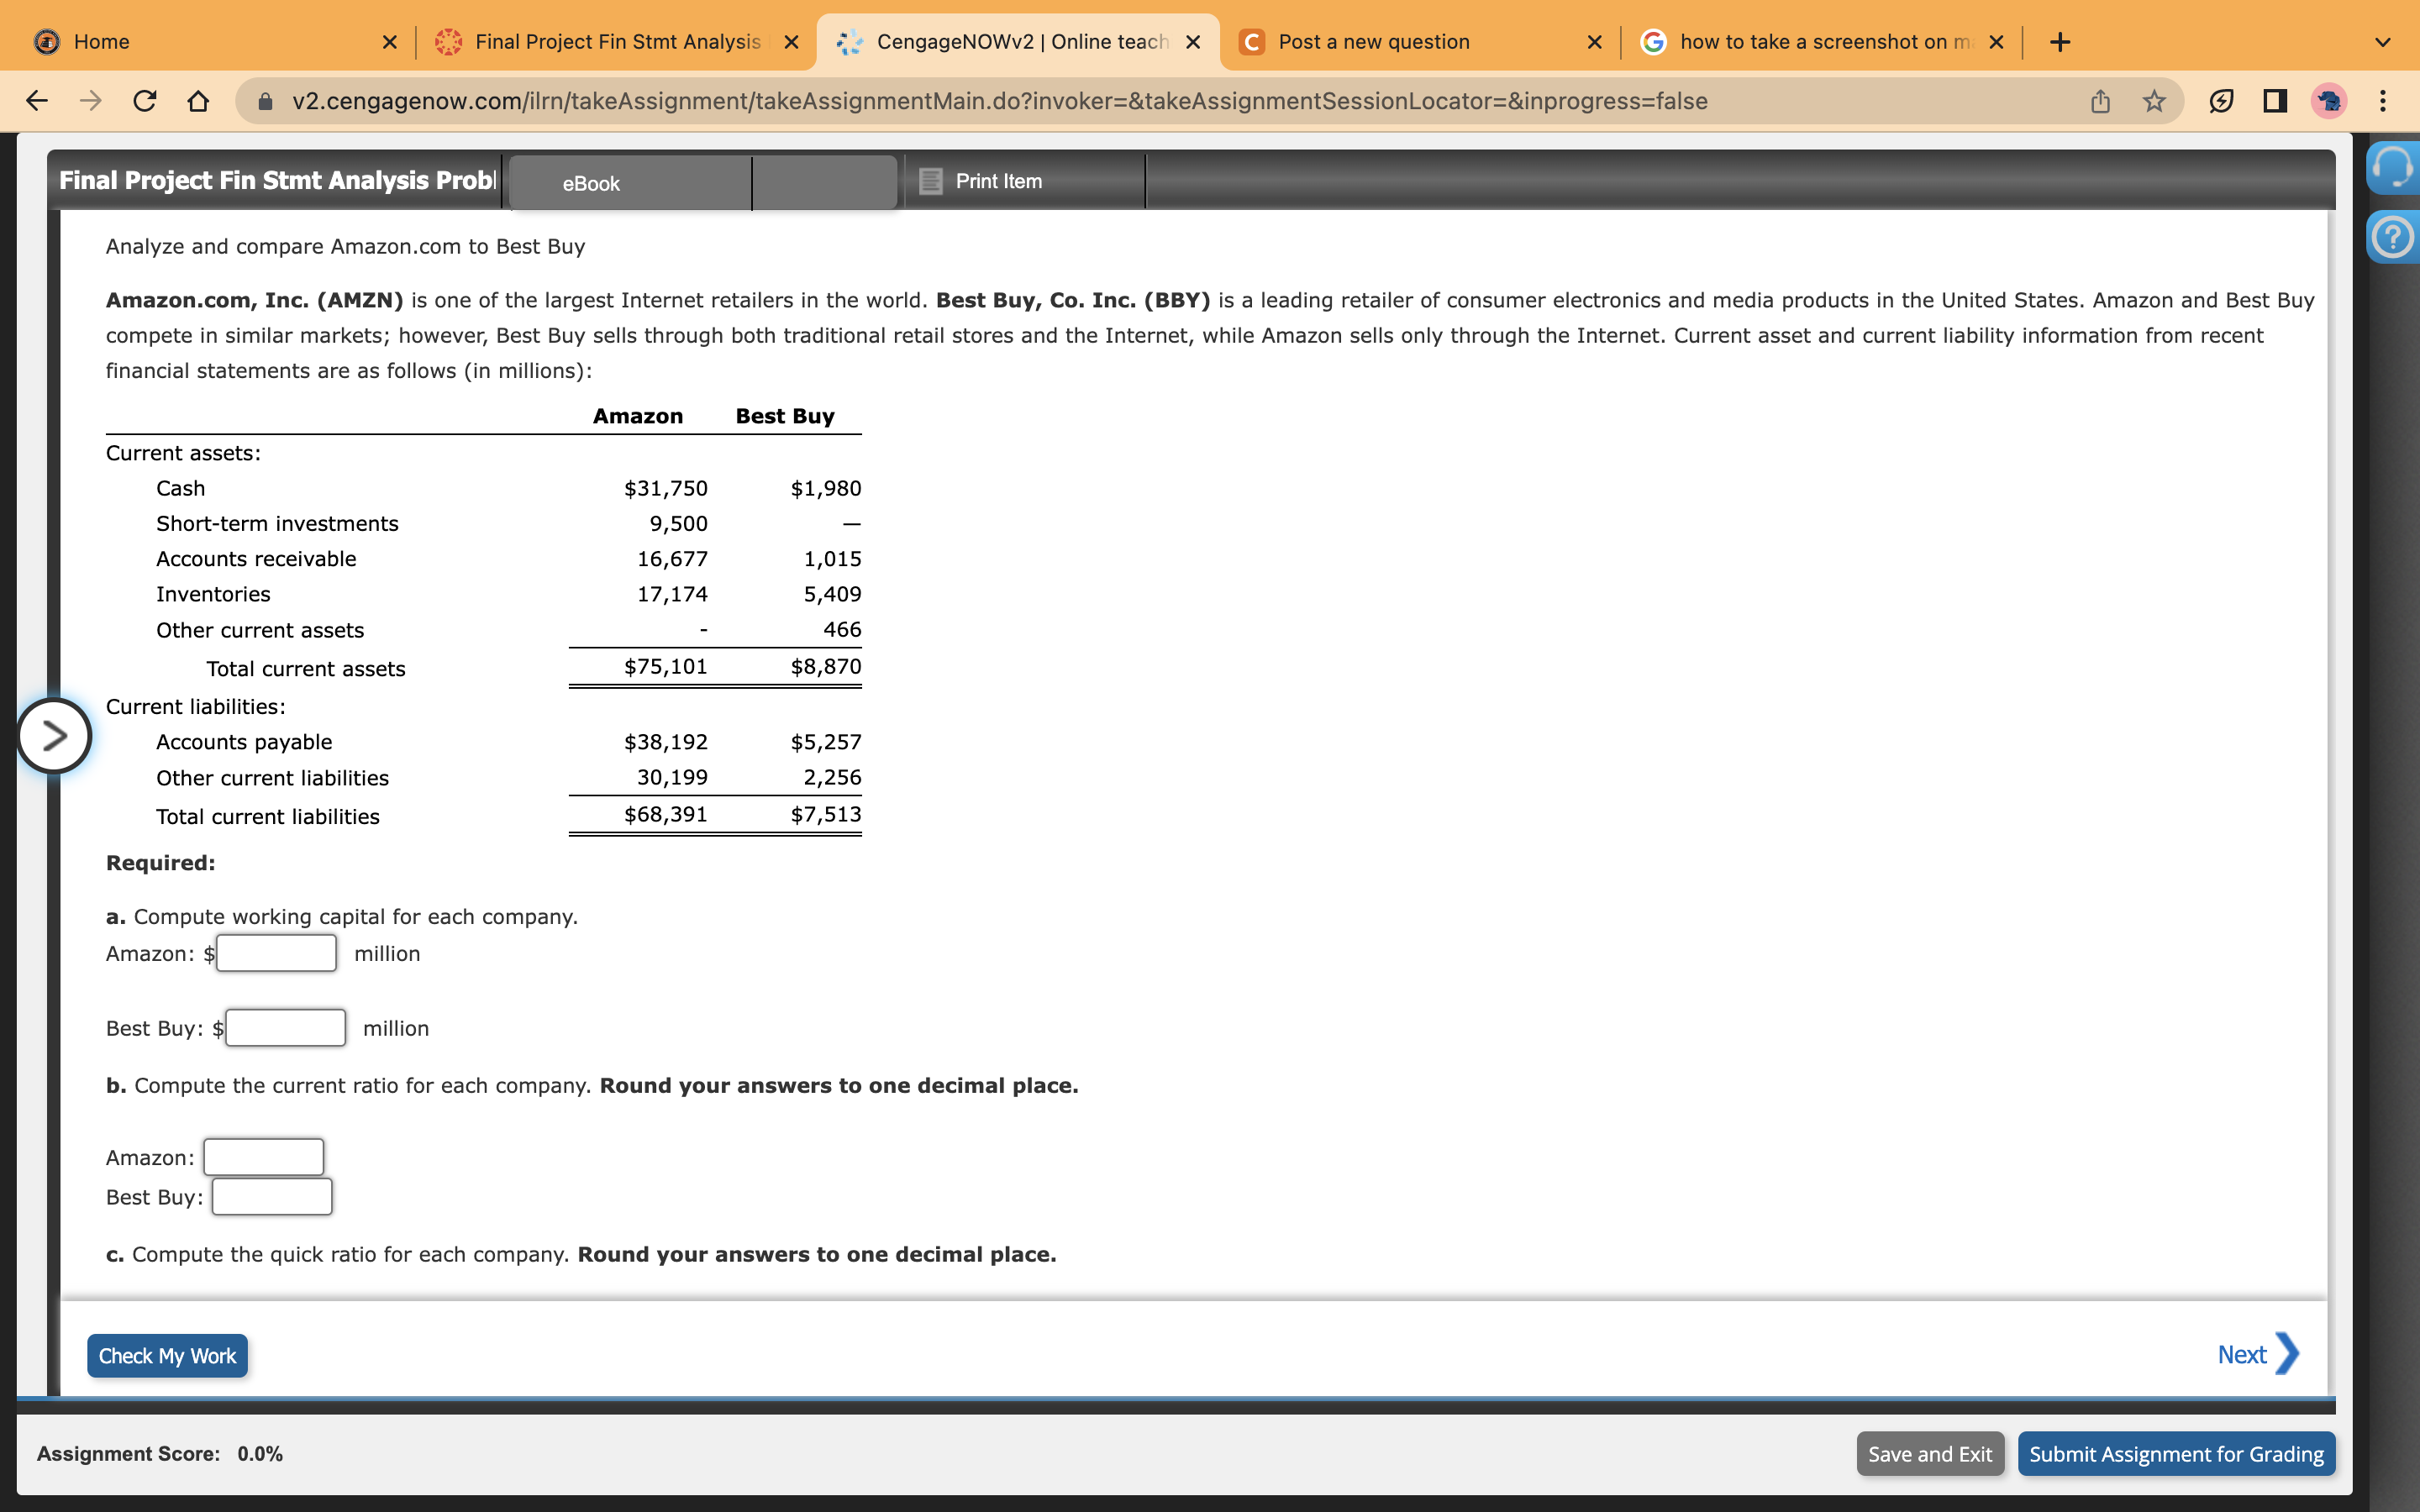Click the Best Buy column header
2420x1512 pixels.
785,416
